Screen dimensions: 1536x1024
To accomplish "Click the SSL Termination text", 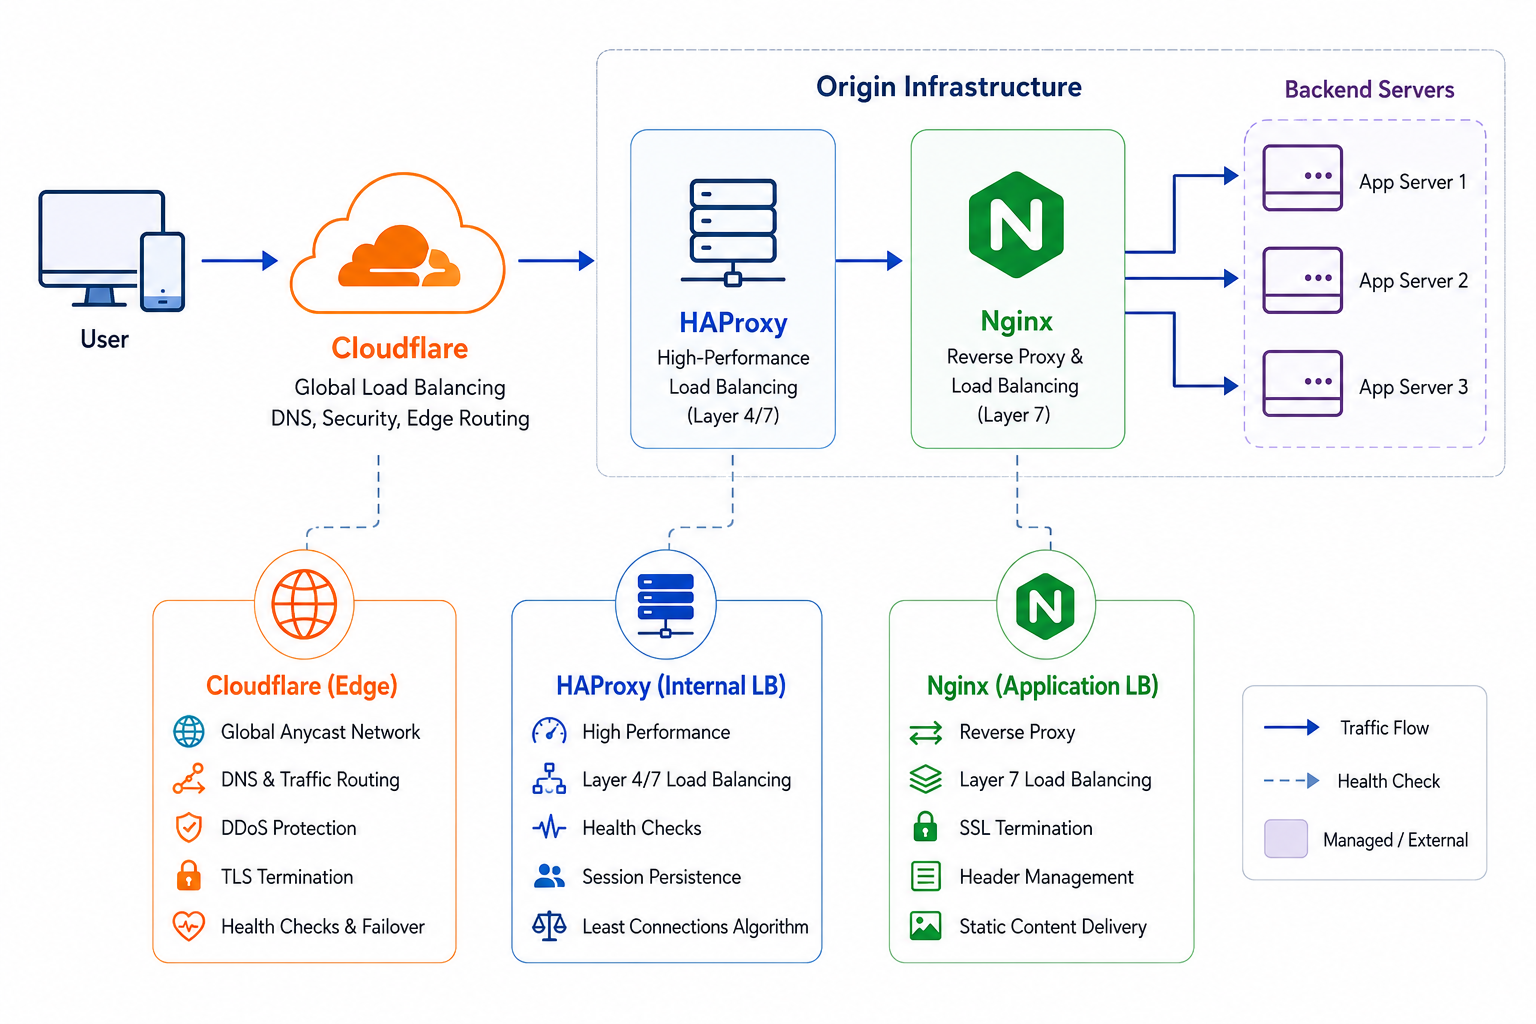I will coord(1026,828).
